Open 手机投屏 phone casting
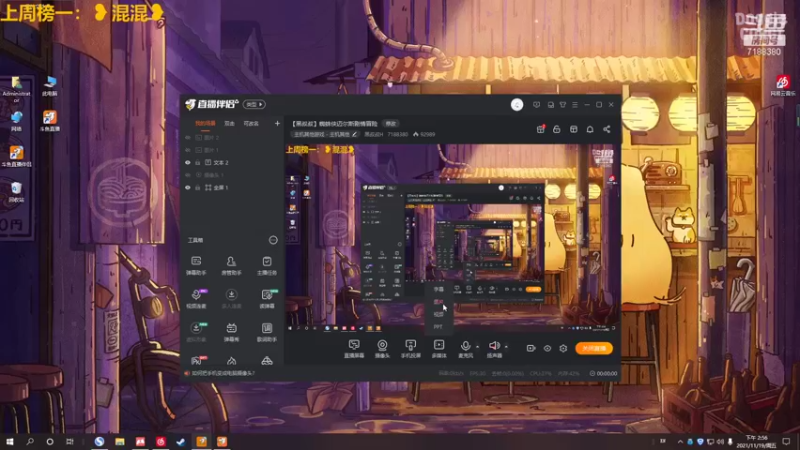 coord(410,349)
